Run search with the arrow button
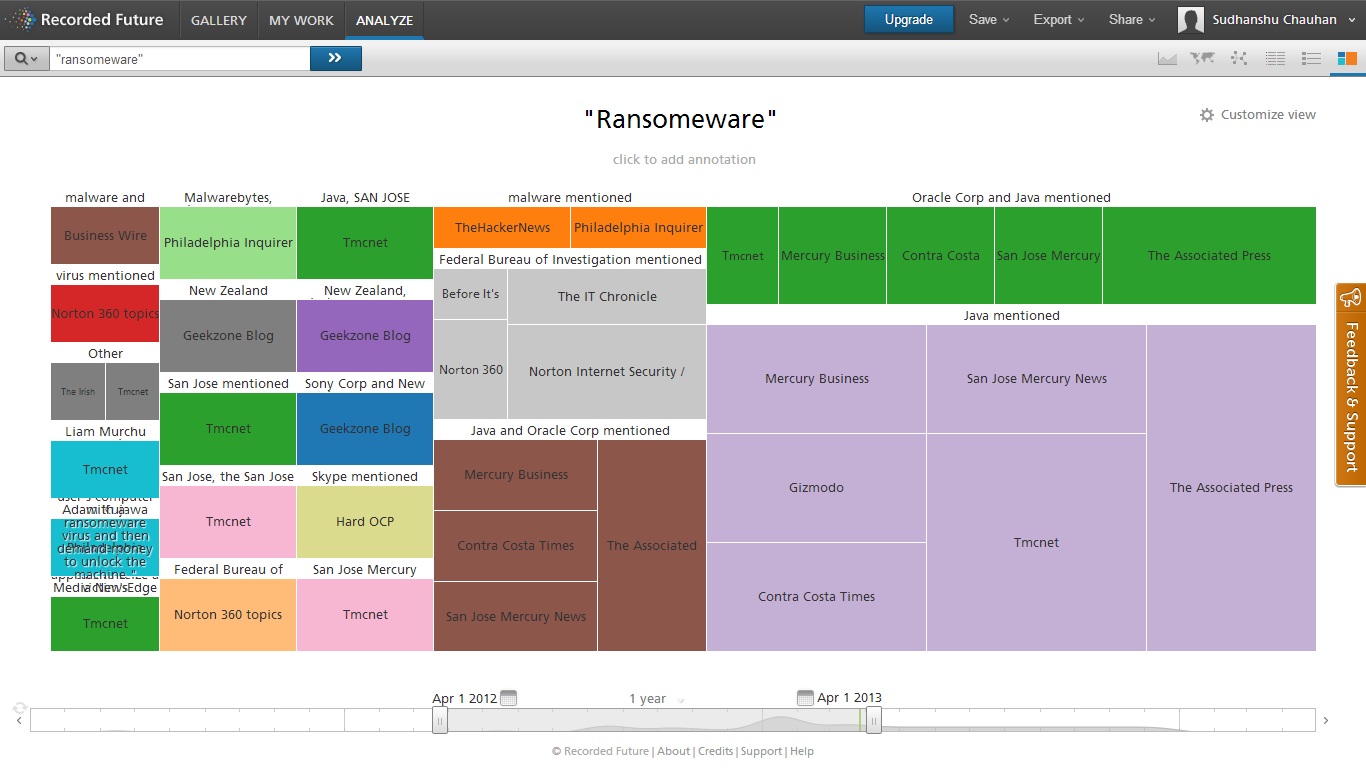 pos(336,58)
